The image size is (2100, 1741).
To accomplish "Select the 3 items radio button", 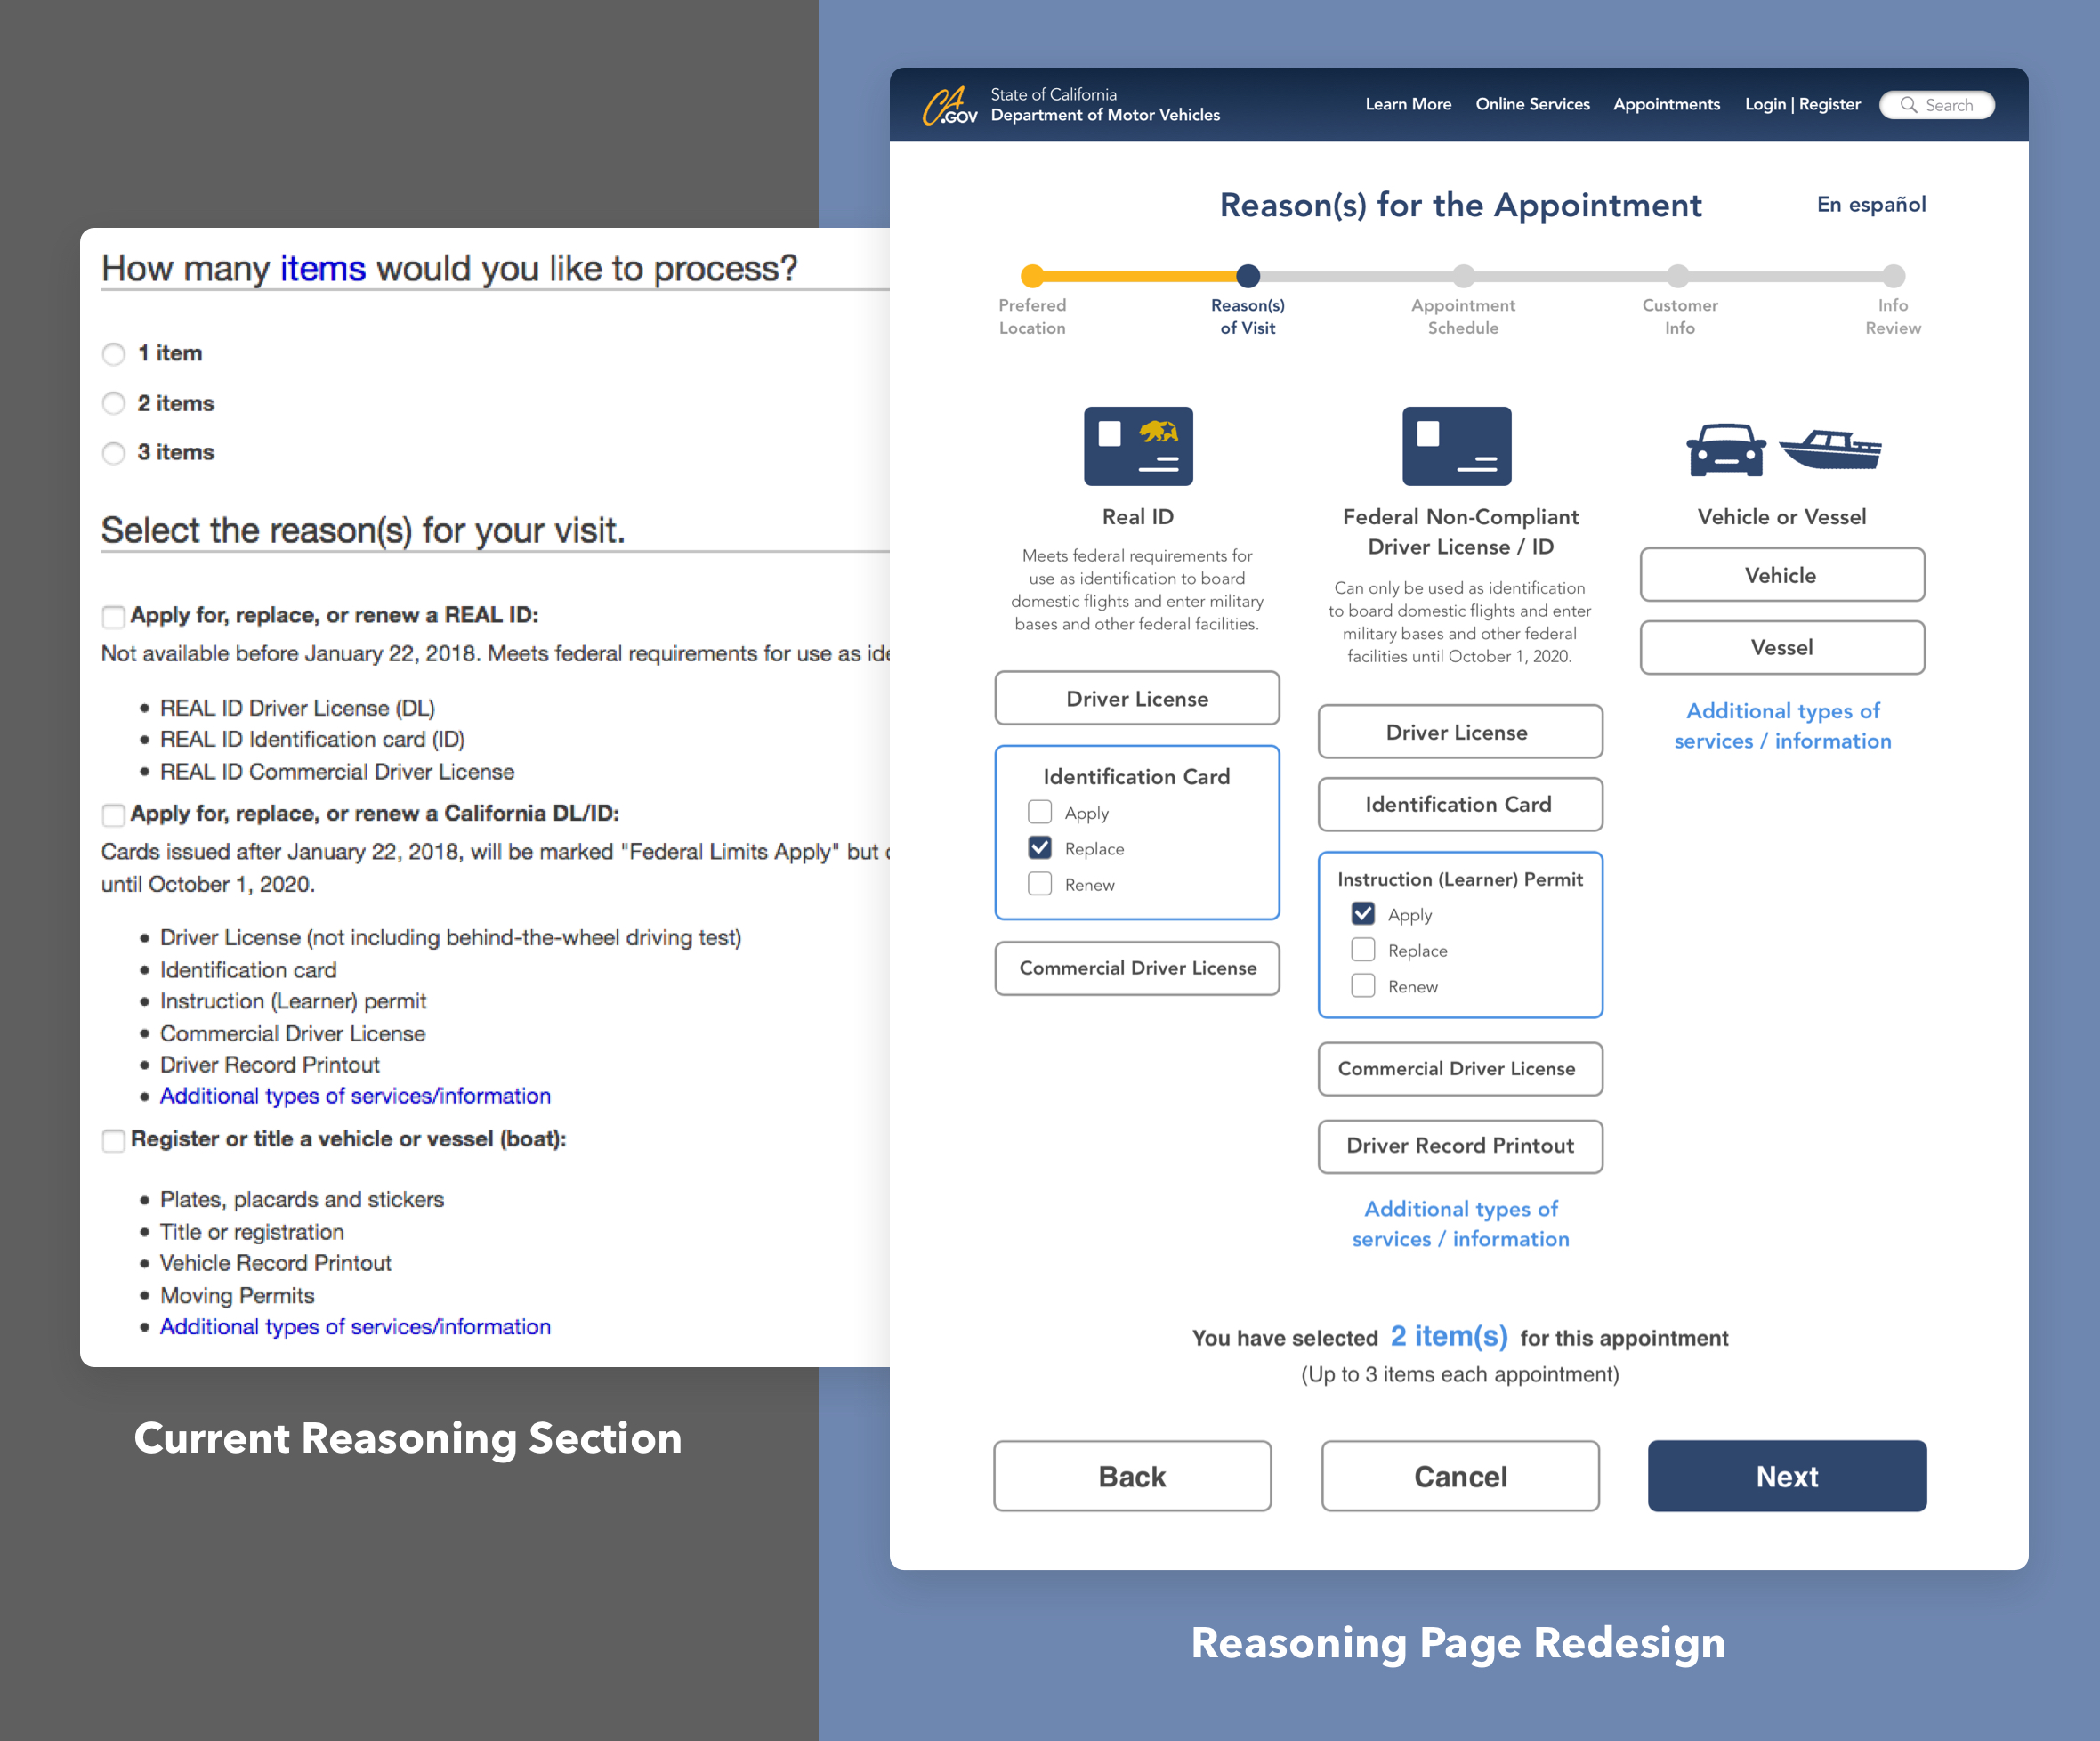I will point(114,453).
